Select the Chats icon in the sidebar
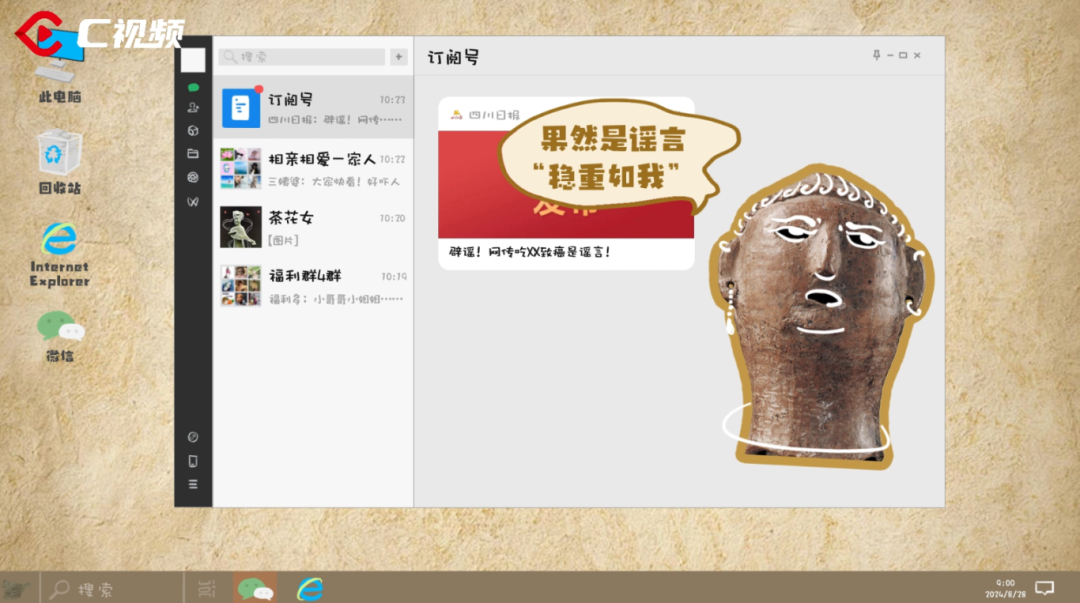This screenshot has width=1080, height=603. point(193,89)
